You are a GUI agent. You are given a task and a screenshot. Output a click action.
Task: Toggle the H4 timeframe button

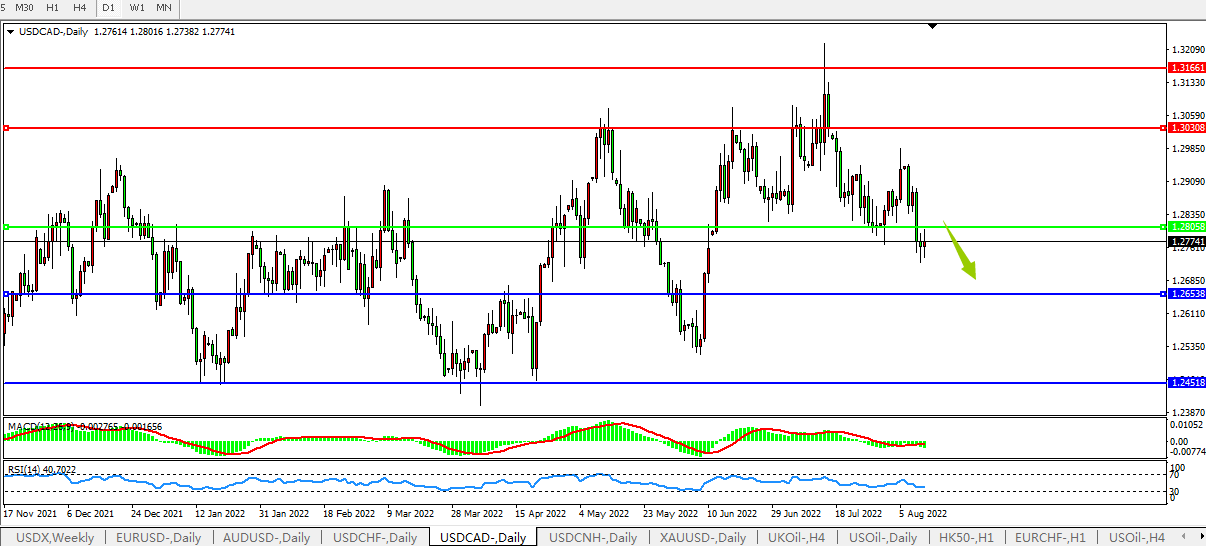coord(80,8)
